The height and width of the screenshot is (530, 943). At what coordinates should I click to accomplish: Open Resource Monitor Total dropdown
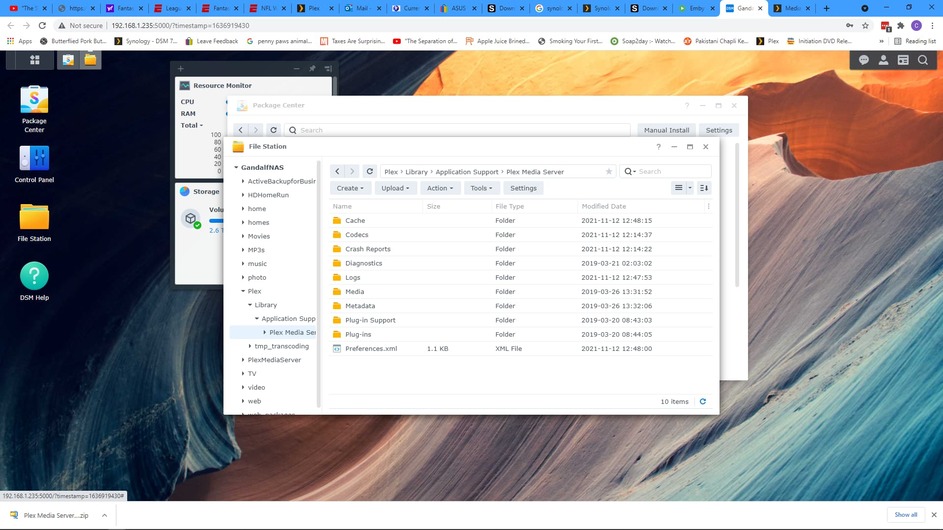[192, 125]
